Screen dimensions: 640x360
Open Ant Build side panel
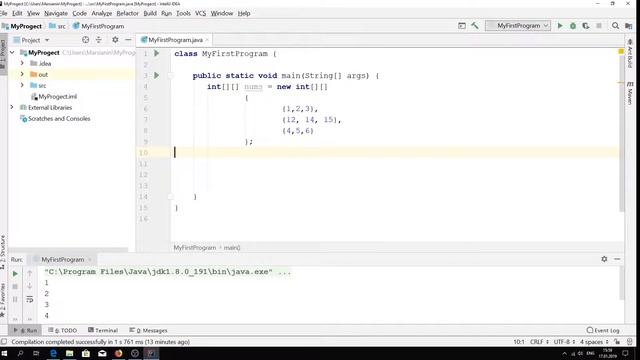tap(629, 53)
